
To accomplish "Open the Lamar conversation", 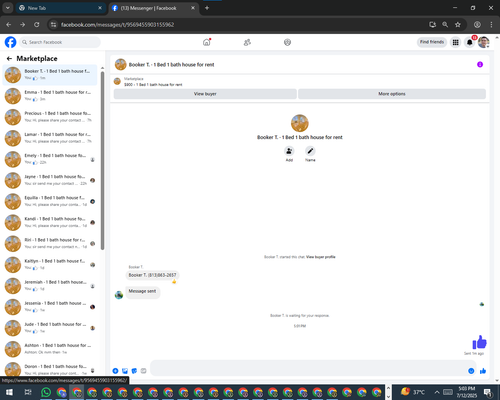I will coord(50,138).
